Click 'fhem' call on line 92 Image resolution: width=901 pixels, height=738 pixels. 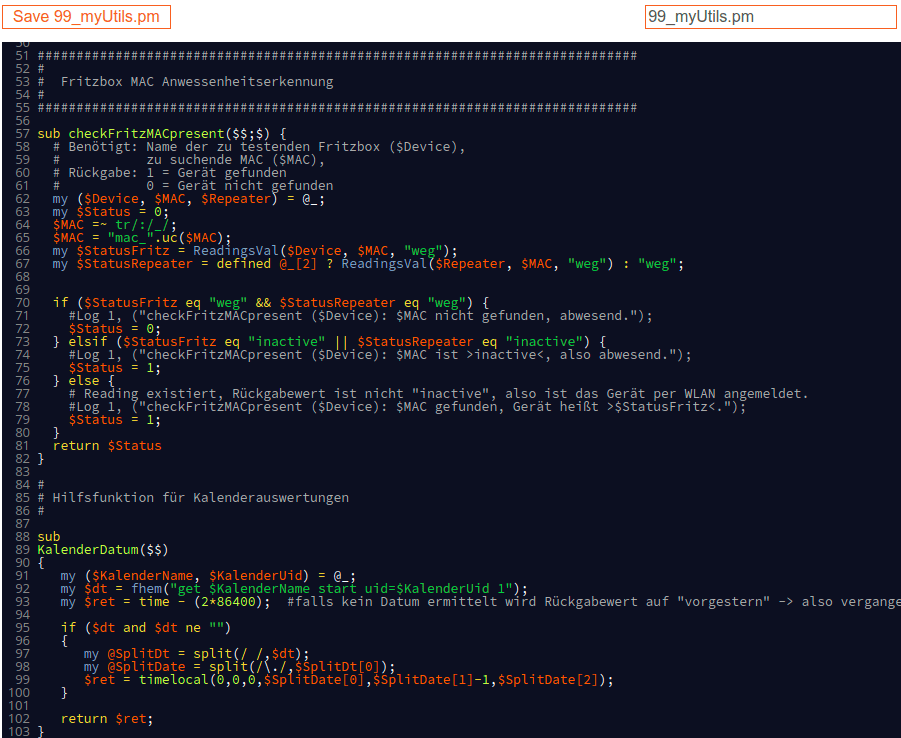(x=147, y=589)
